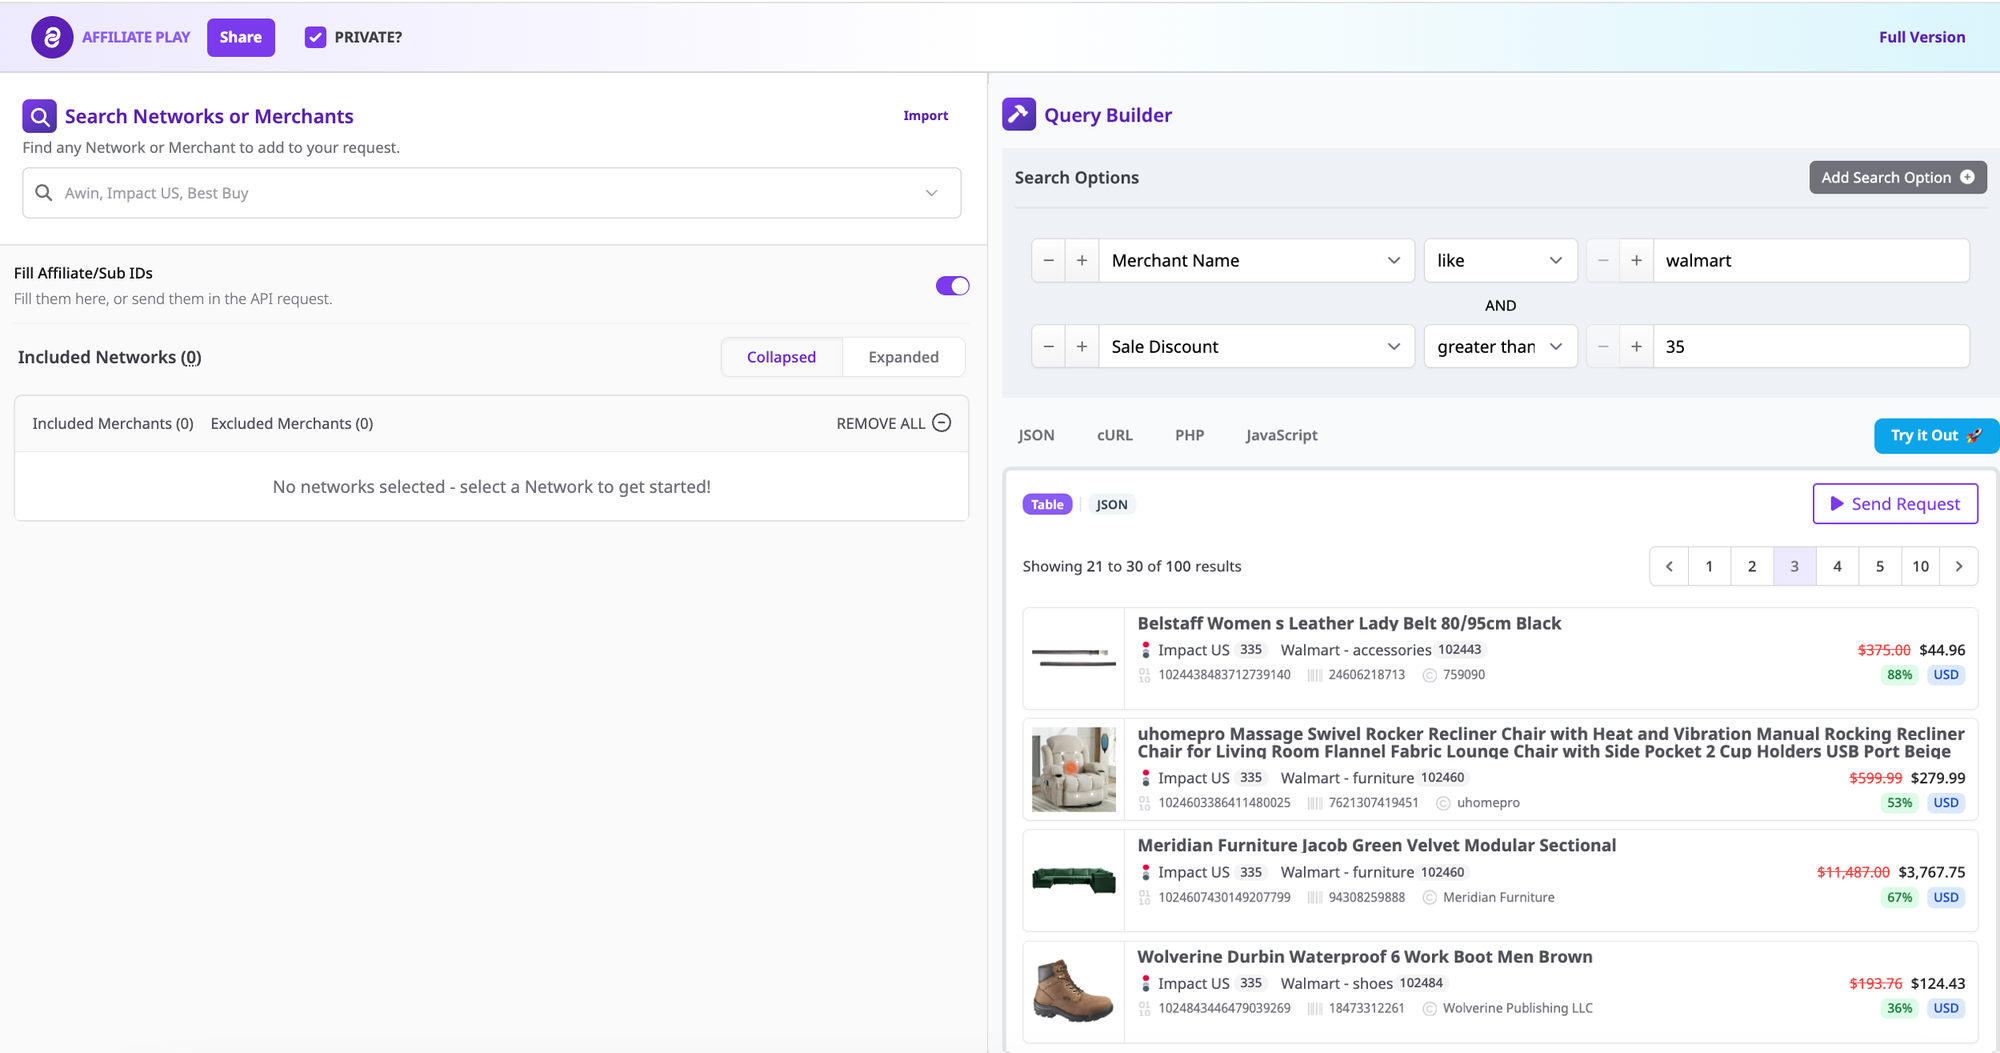Go to next results page arrow
This screenshot has height=1053, width=2000.
click(x=1959, y=566)
